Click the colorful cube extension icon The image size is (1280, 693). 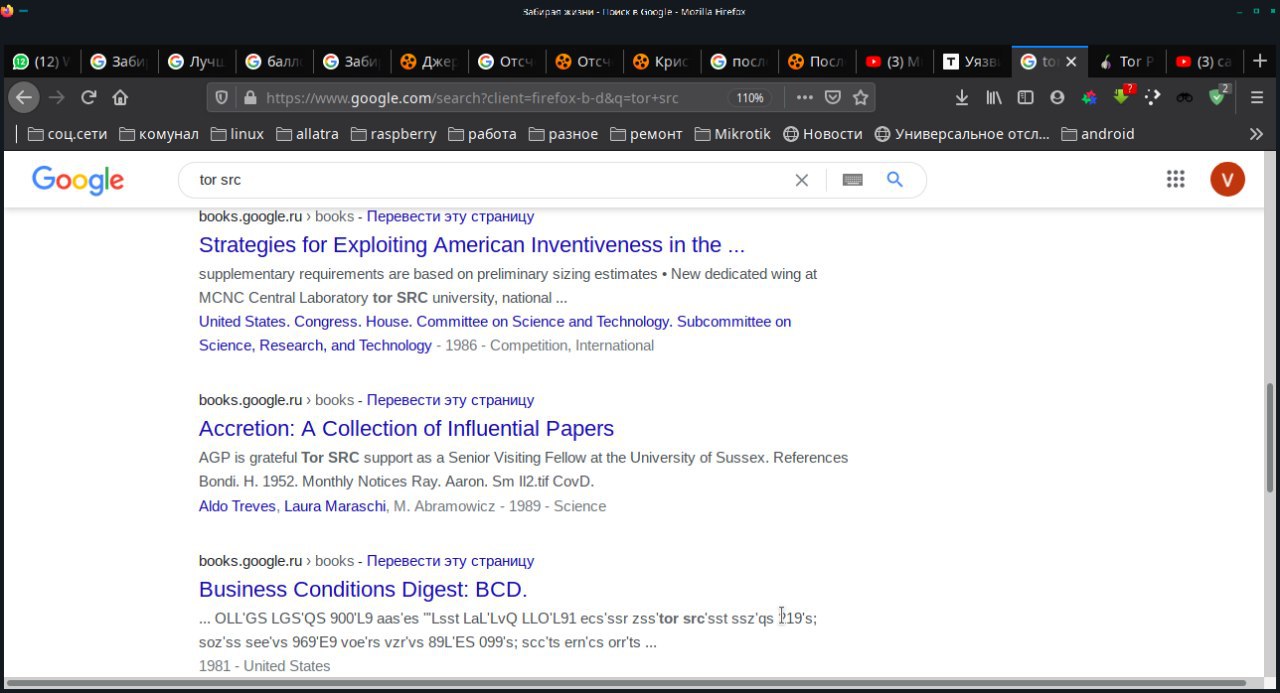click(1089, 97)
